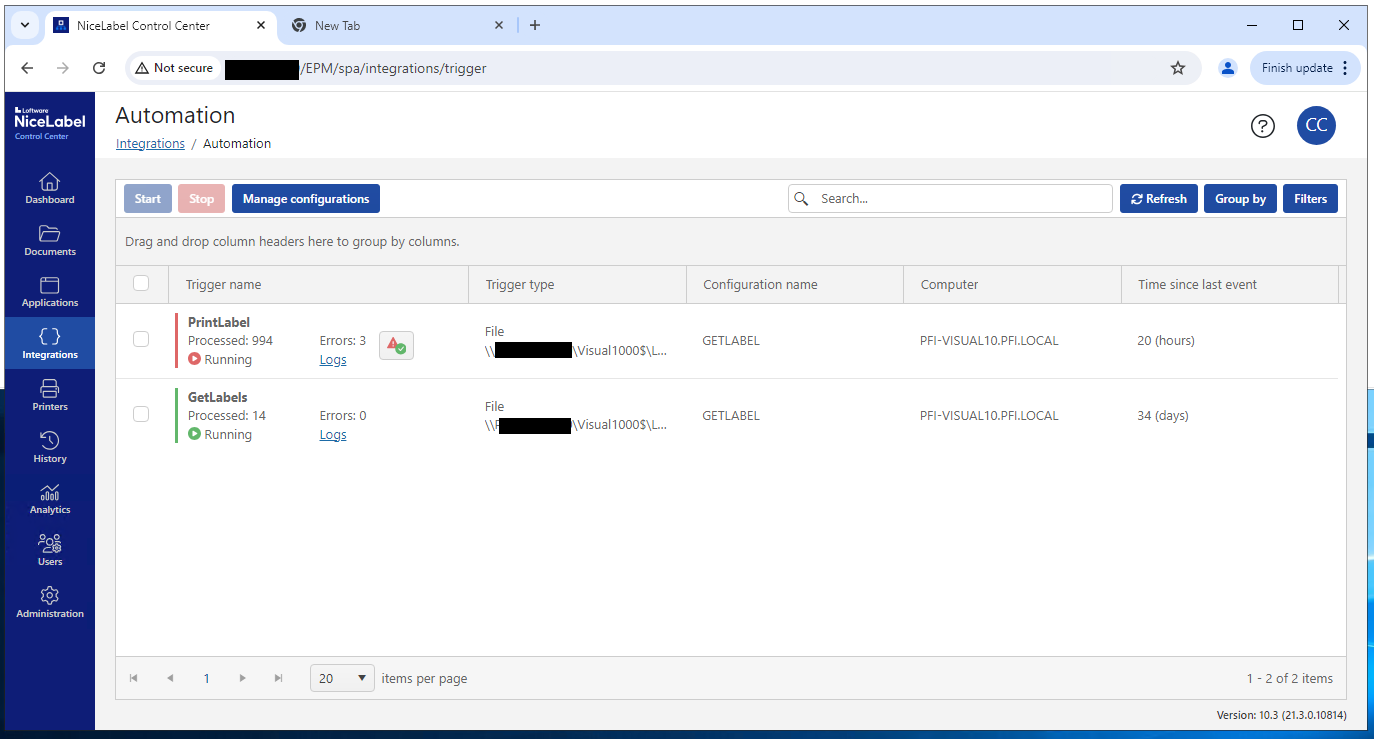Click the Start button
The image size is (1374, 739).
point(148,198)
